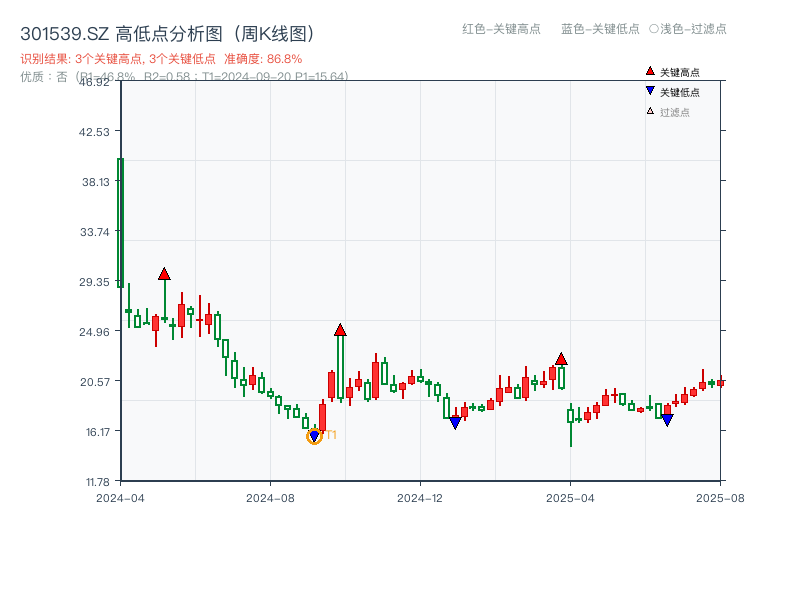
Task: Select the red triangle marker near 24.96 level
Action: 341,328
